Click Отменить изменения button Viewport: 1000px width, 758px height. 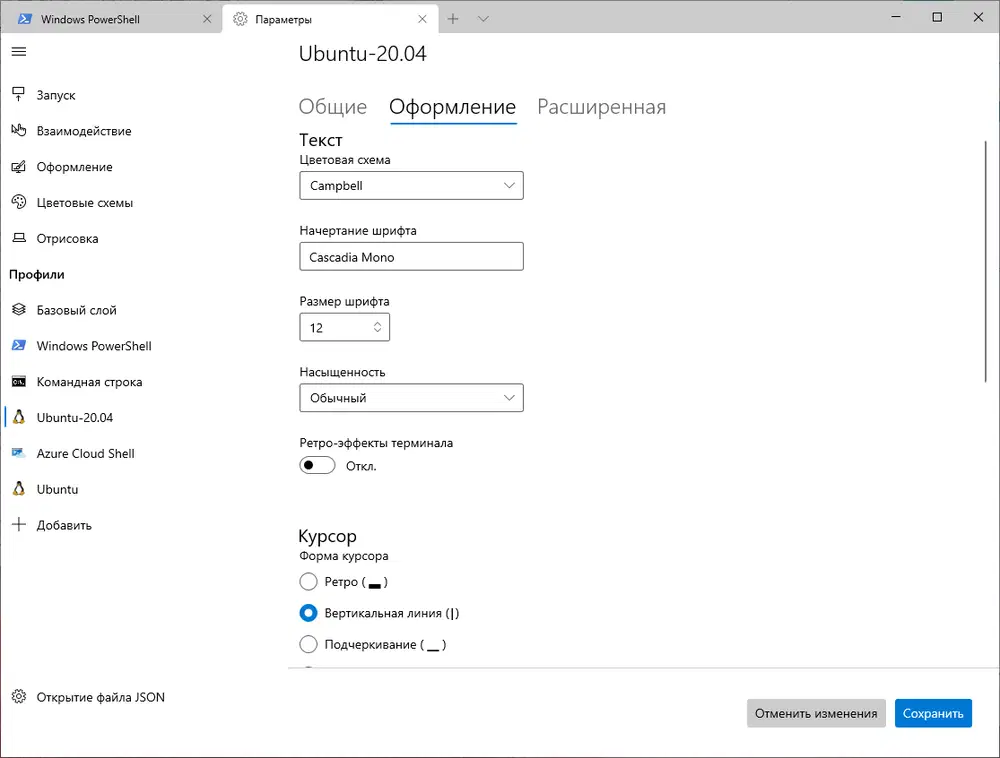tap(816, 713)
